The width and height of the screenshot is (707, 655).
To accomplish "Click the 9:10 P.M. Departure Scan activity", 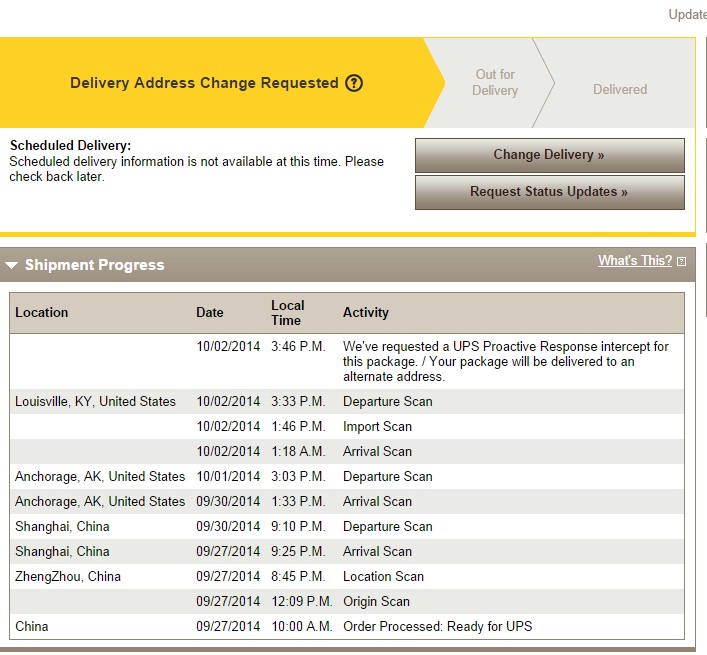I will [x=387, y=527].
